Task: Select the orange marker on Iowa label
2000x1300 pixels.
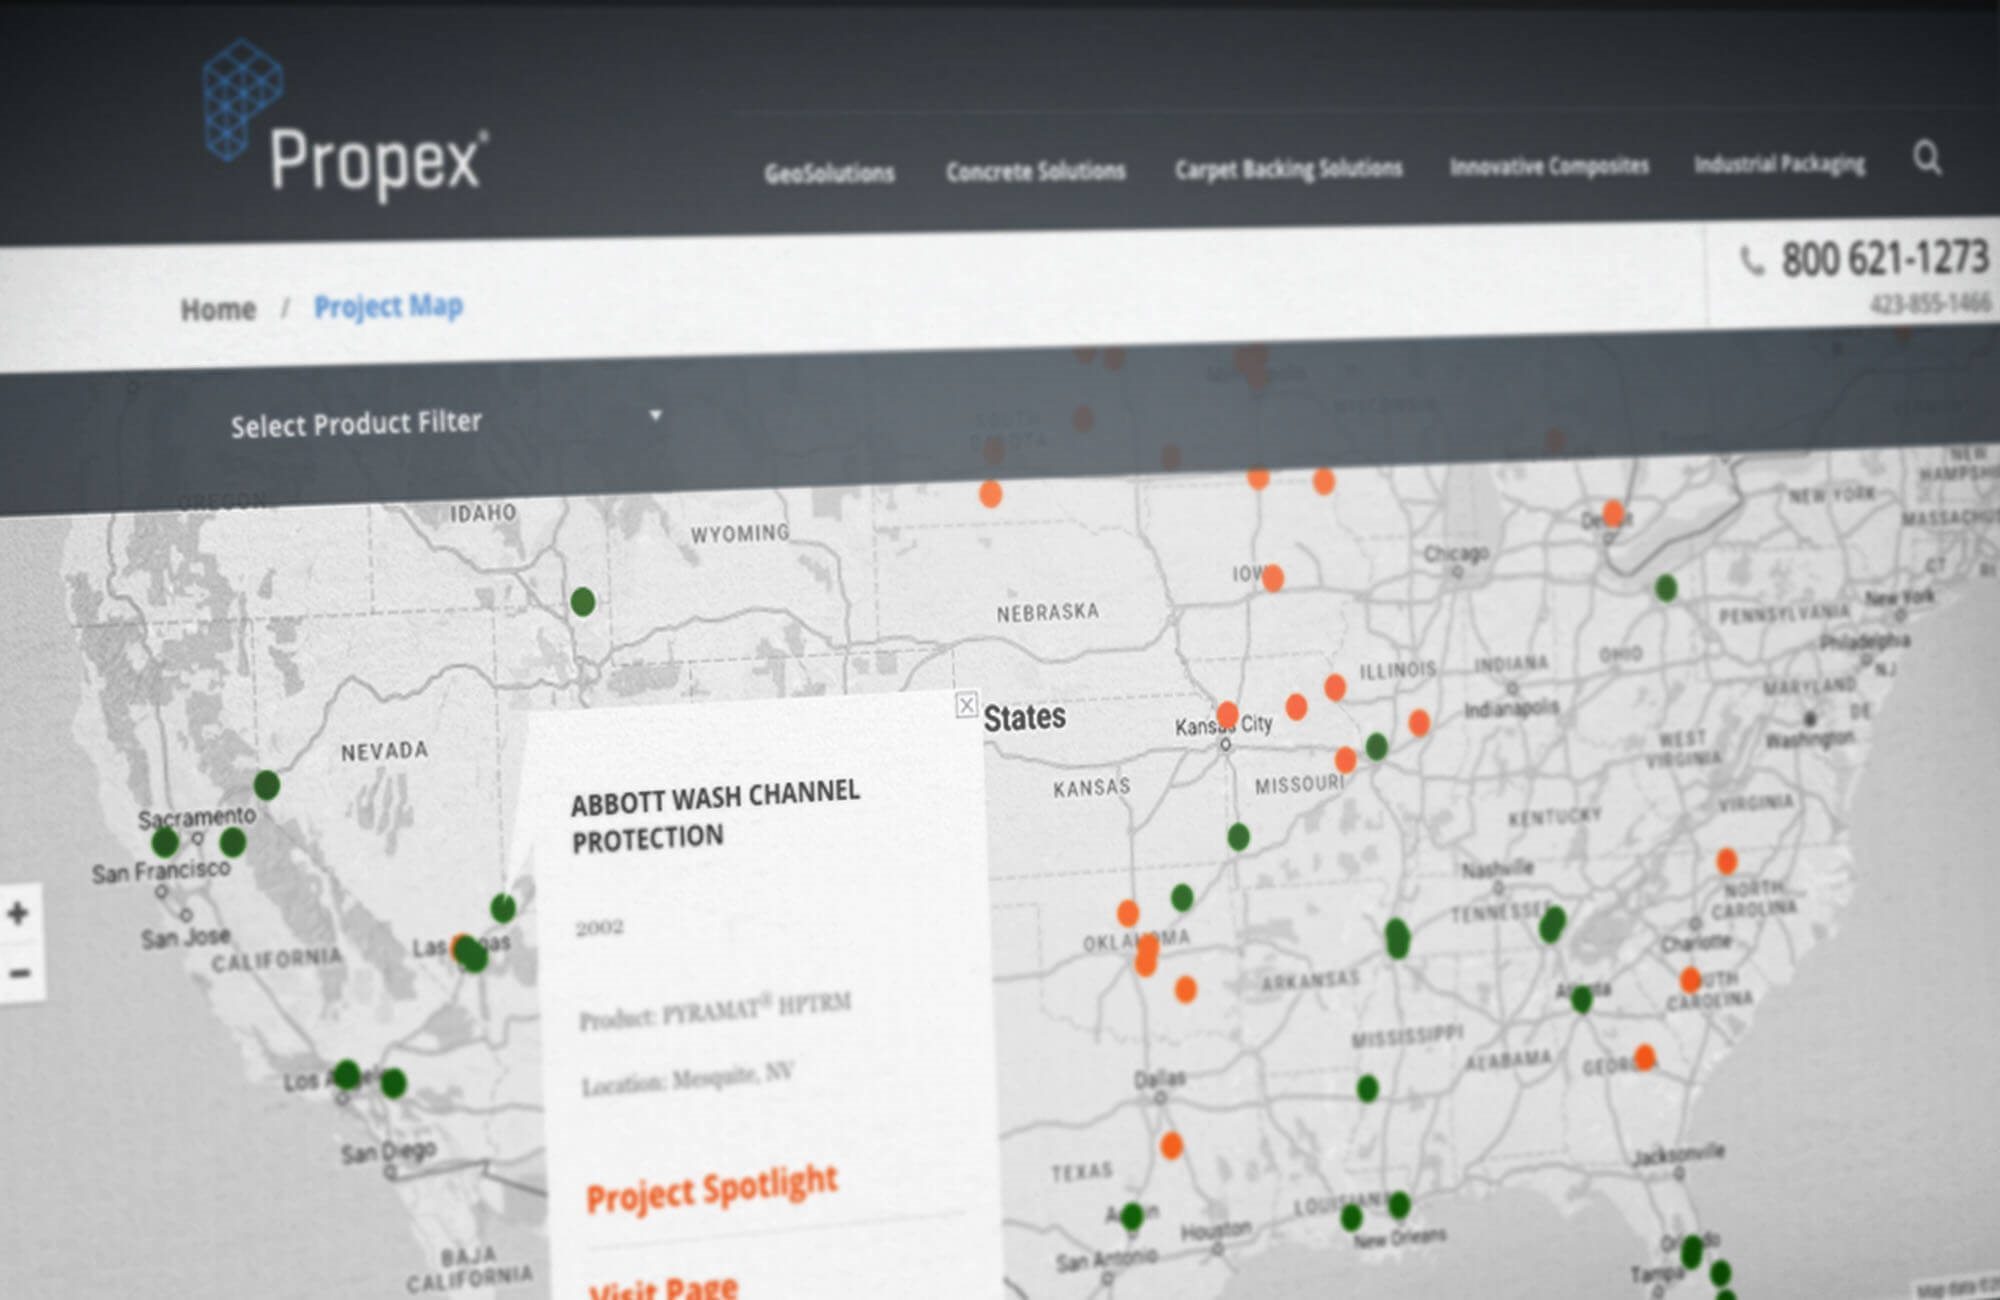Action: click(1272, 578)
